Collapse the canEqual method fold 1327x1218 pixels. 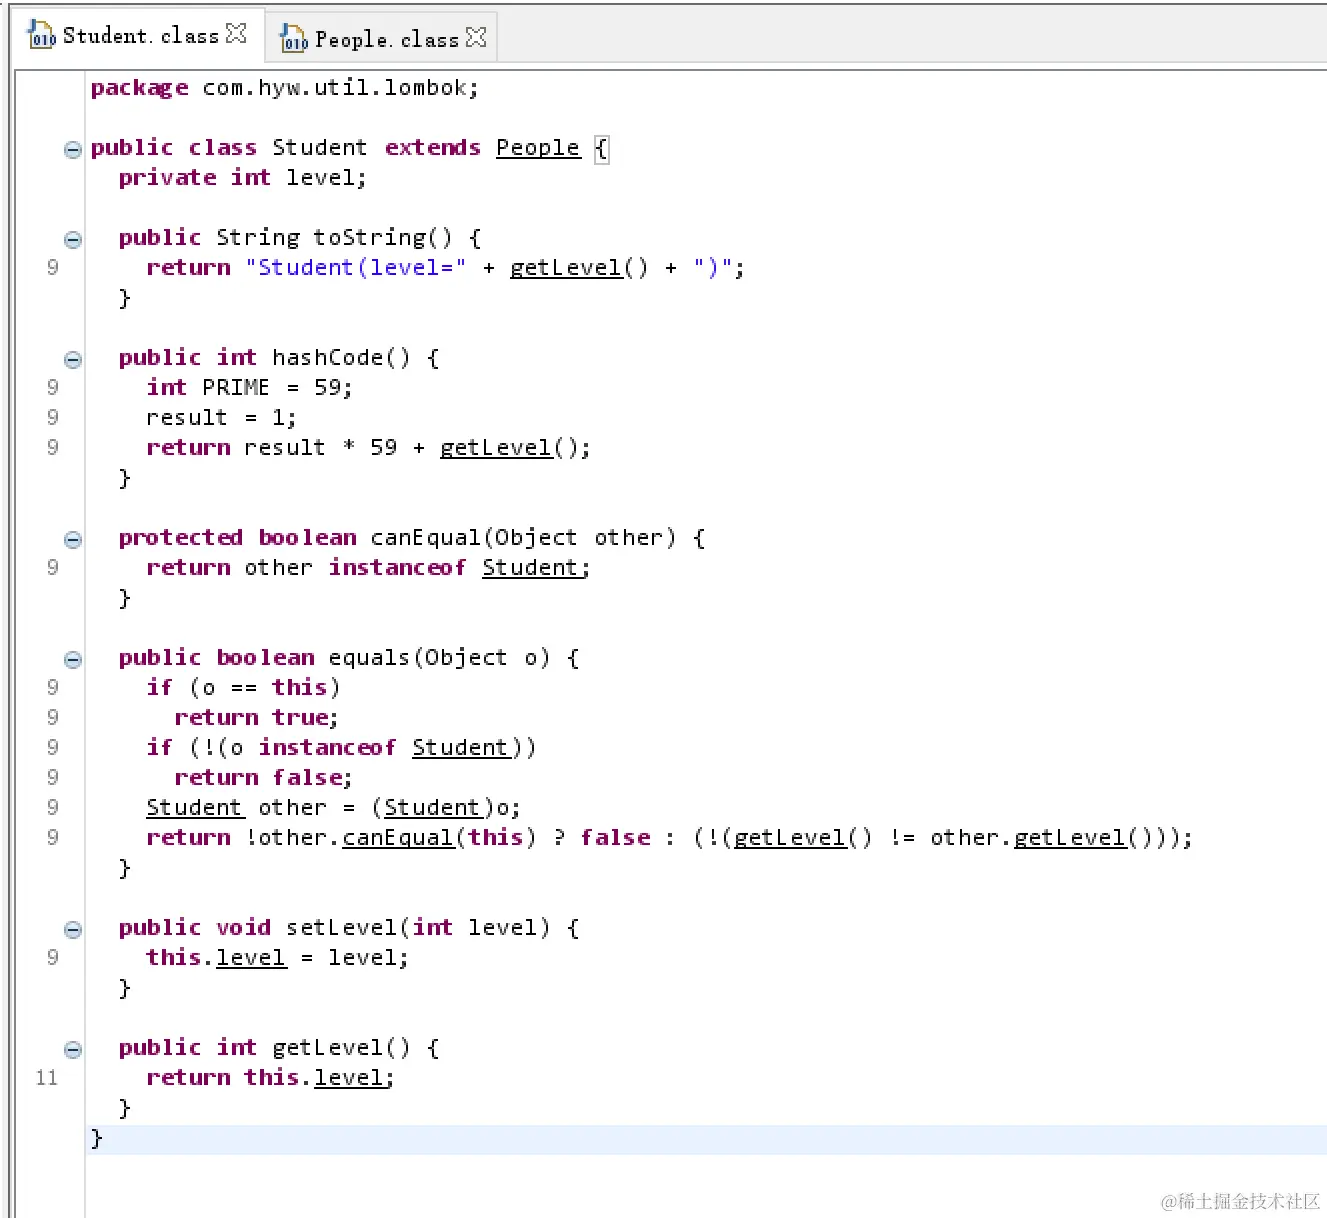click(x=72, y=540)
